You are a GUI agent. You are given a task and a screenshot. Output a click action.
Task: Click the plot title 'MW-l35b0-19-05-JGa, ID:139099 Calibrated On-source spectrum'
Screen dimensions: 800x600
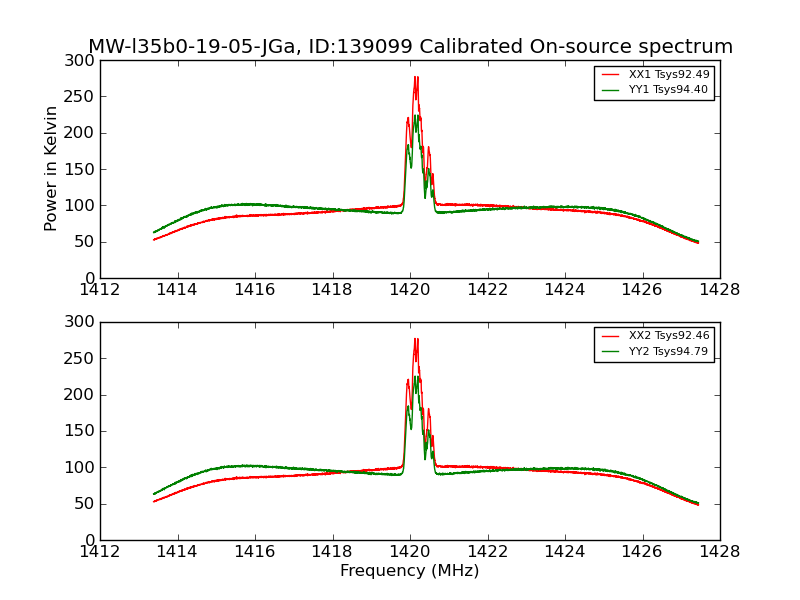pyautogui.click(x=410, y=46)
